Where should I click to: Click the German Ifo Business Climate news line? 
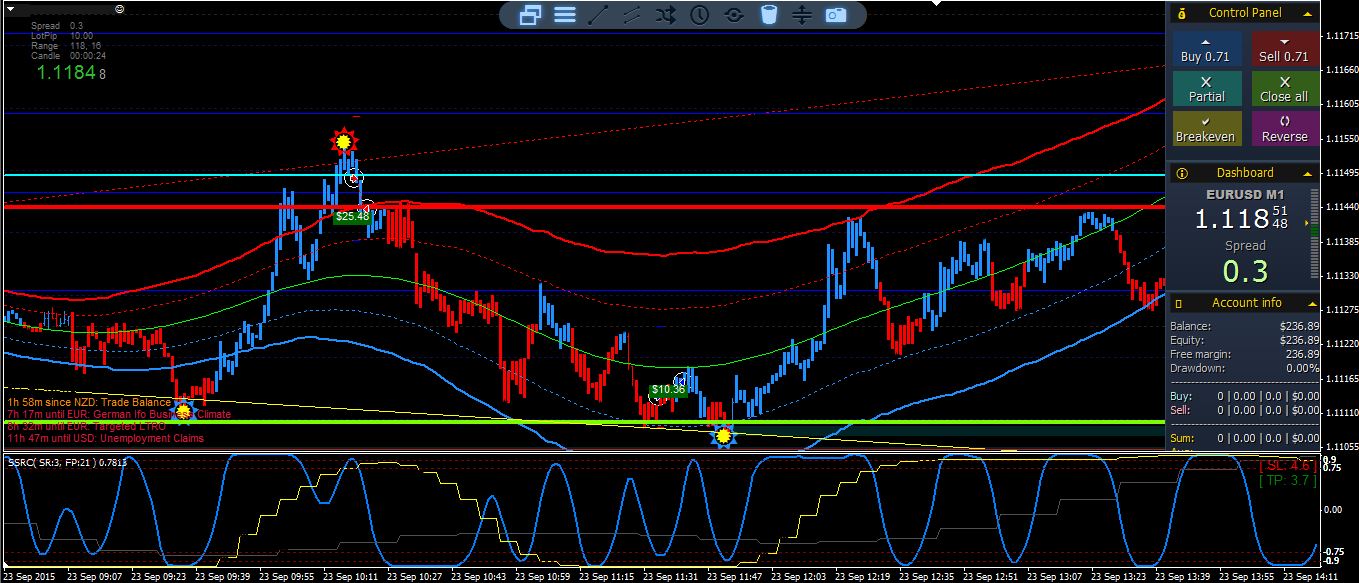point(119,414)
